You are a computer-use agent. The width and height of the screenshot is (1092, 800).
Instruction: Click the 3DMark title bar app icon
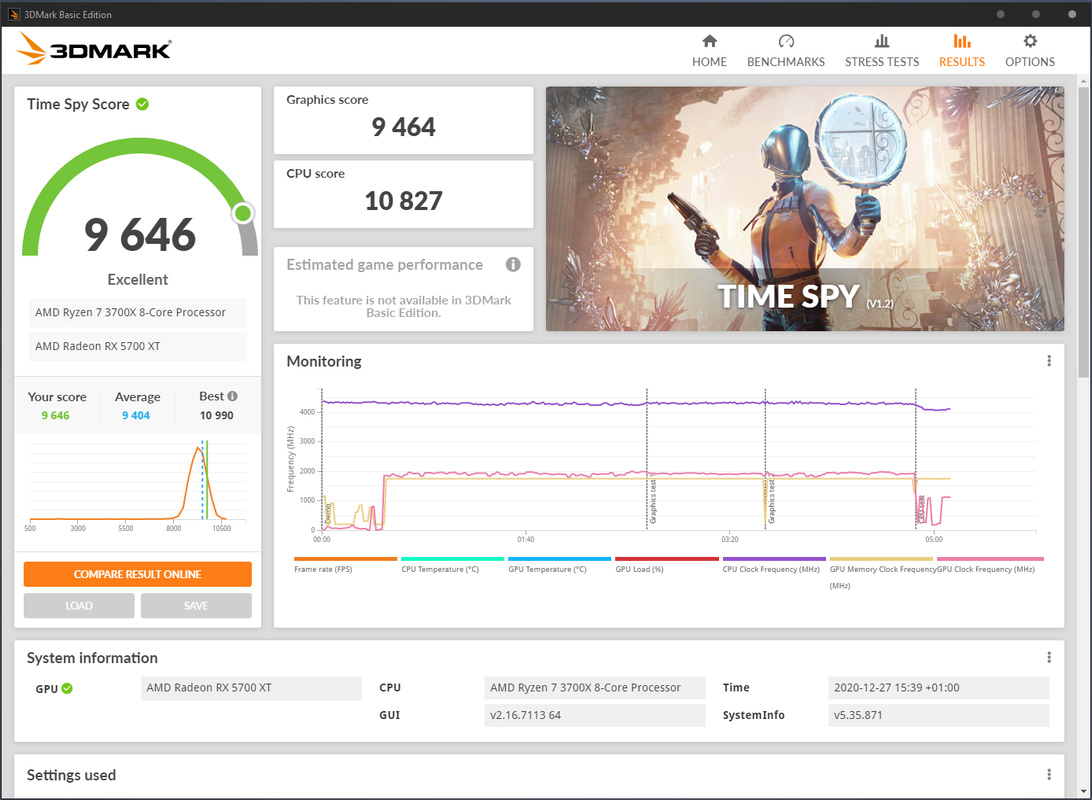14,14
